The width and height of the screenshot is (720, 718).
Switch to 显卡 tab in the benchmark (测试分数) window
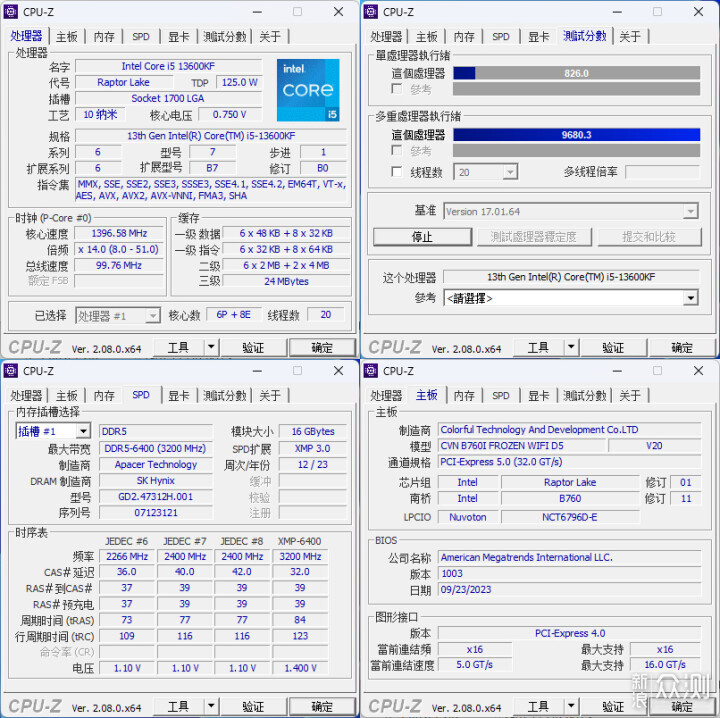539,36
